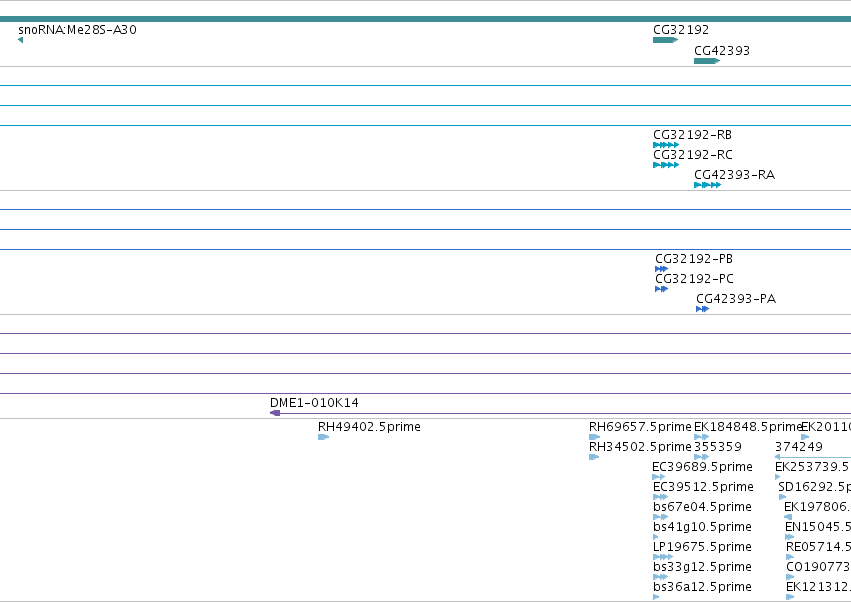Click the CG32192-PC label text
Screen dimensions: 851x602
[x=694, y=279]
